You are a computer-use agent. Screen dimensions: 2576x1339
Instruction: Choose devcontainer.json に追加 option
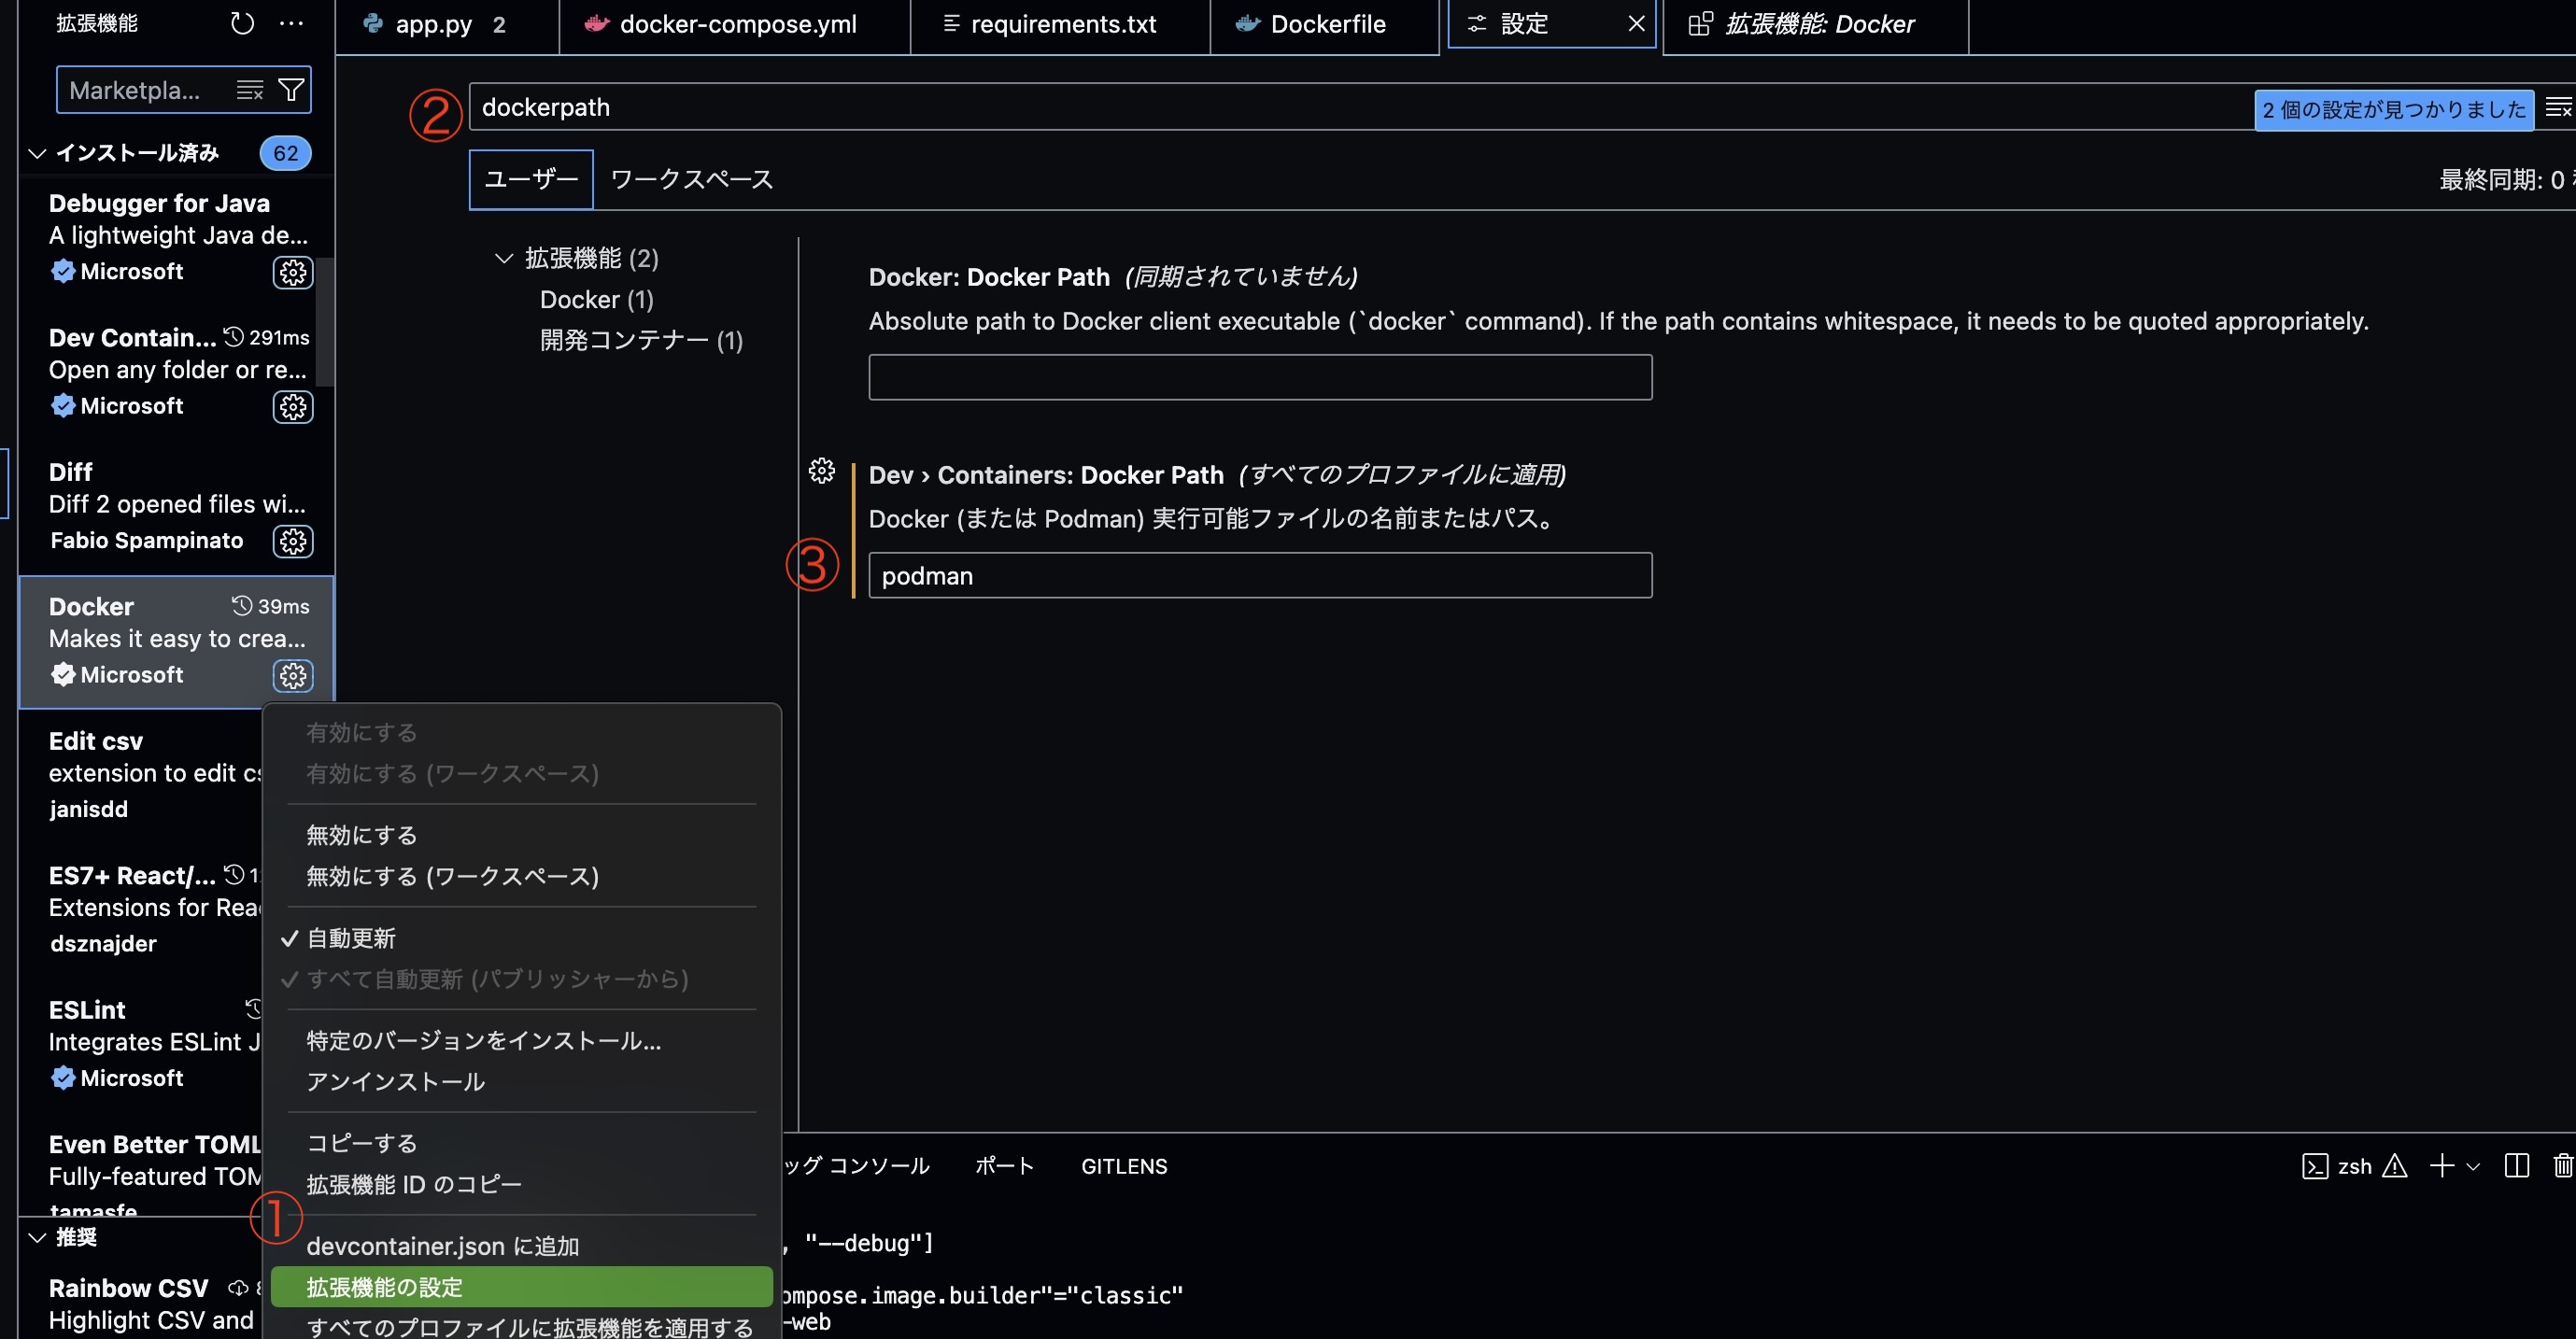[441, 1245]
